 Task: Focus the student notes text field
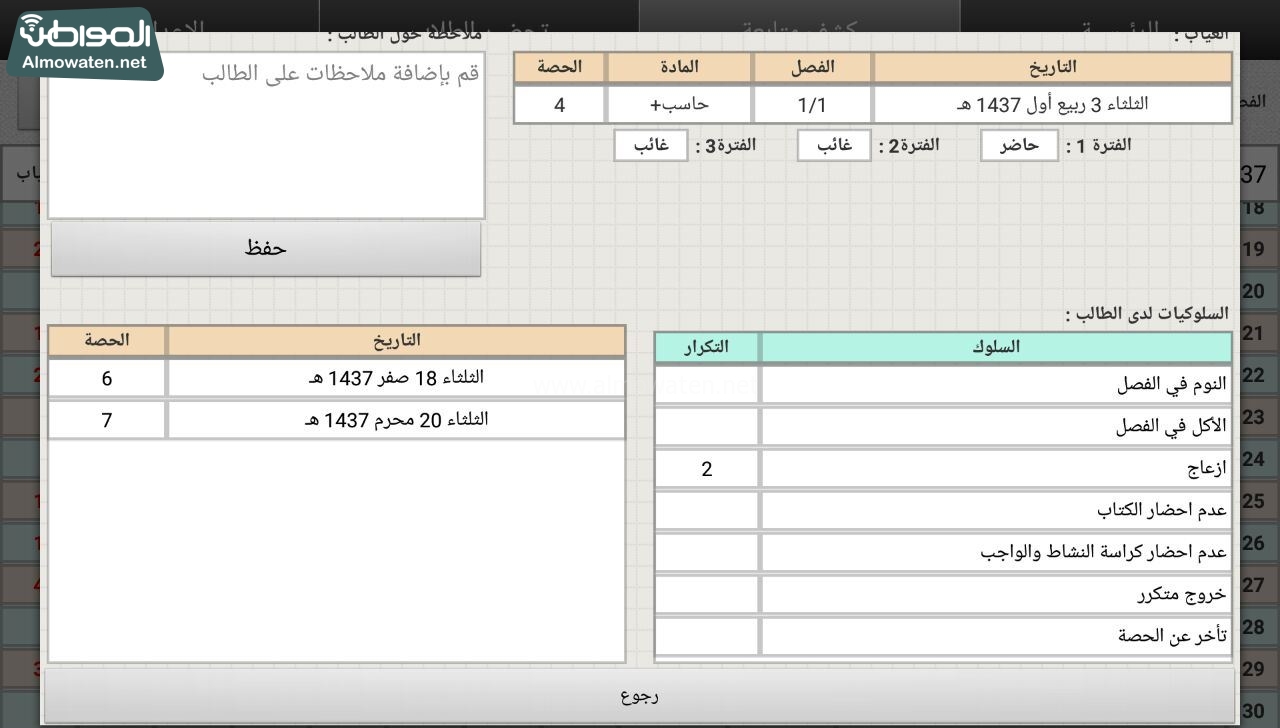coord(266,135)
